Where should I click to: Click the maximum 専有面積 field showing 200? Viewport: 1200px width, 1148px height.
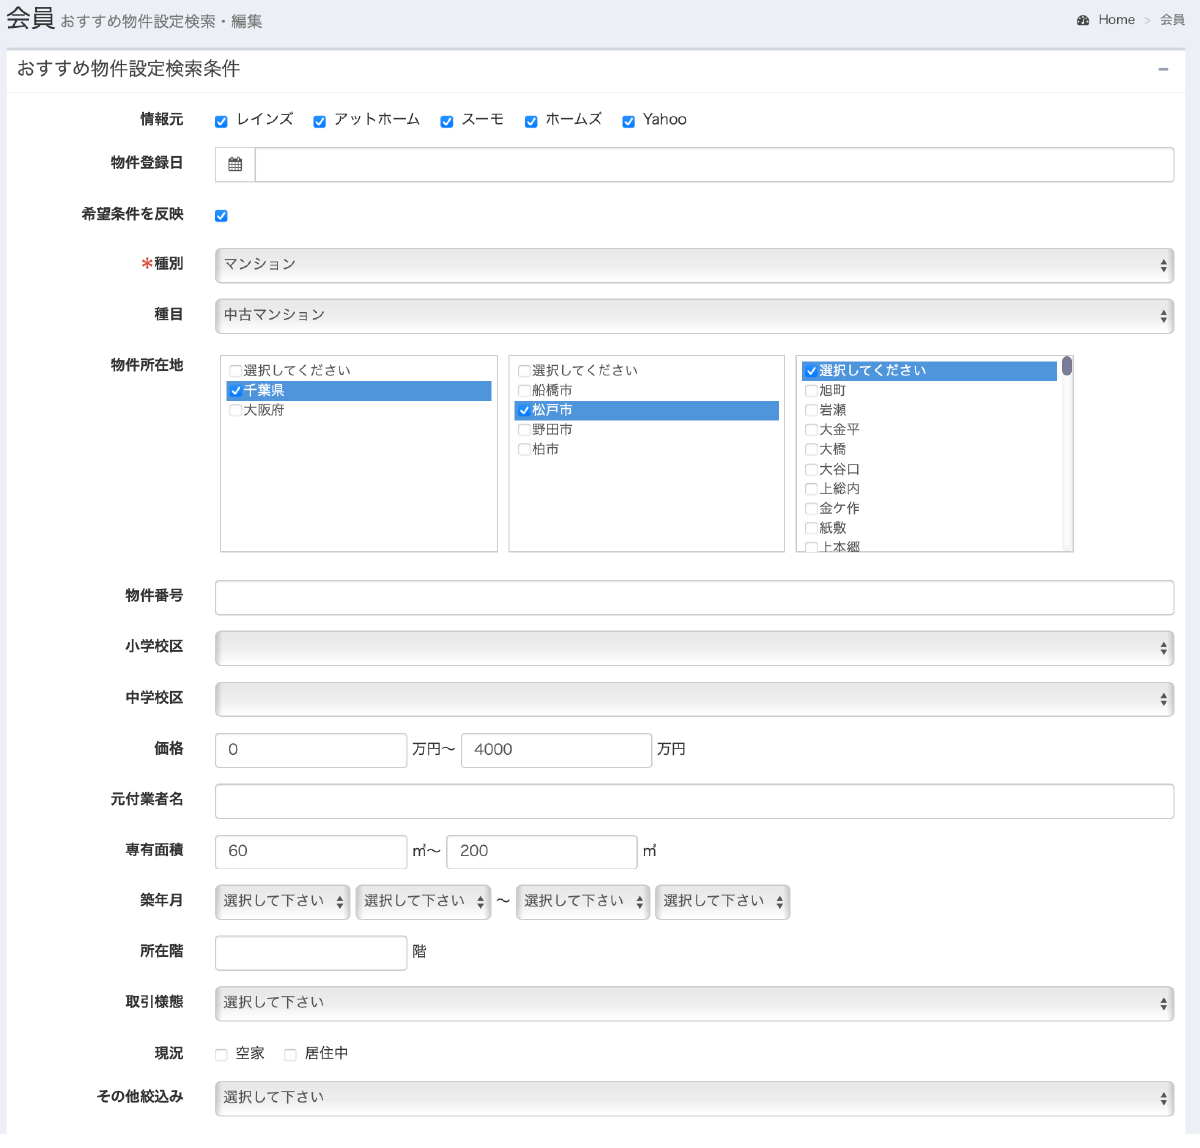(542, 852)
